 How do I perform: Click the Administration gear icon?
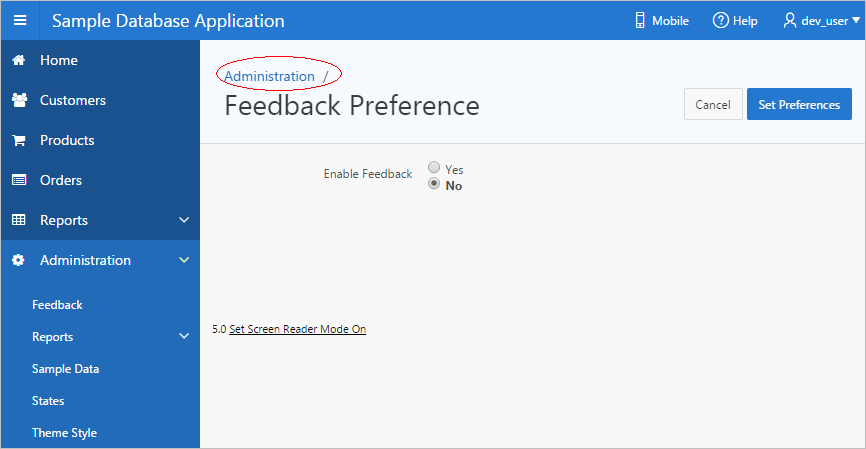(x=18, y=260)
